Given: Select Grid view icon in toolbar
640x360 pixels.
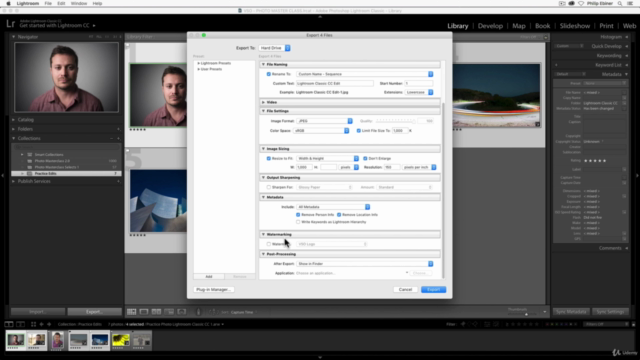Looking at the screenshot, I should pyautogui.click(x=131, y=312).
